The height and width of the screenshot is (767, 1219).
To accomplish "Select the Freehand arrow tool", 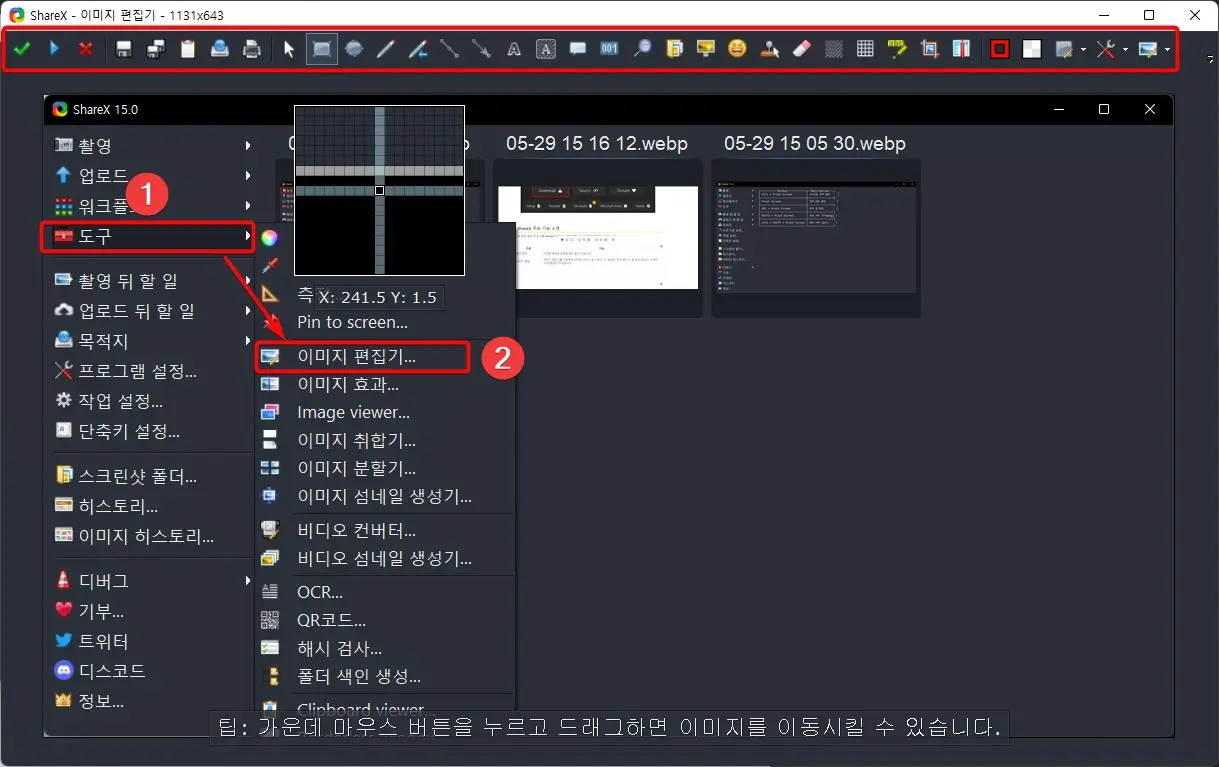I will click(x=418, y=49).
